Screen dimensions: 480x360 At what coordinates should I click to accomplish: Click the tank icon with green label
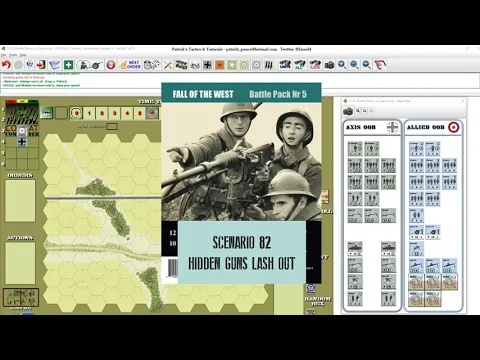point(300,65)
